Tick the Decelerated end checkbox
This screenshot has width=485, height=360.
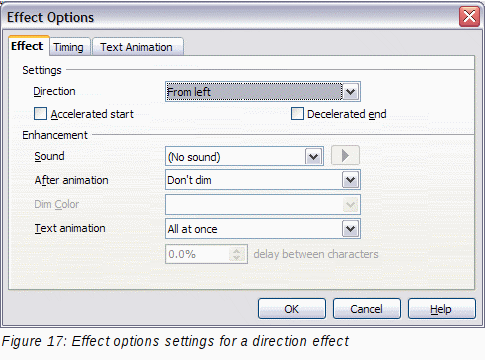point(297,114)
